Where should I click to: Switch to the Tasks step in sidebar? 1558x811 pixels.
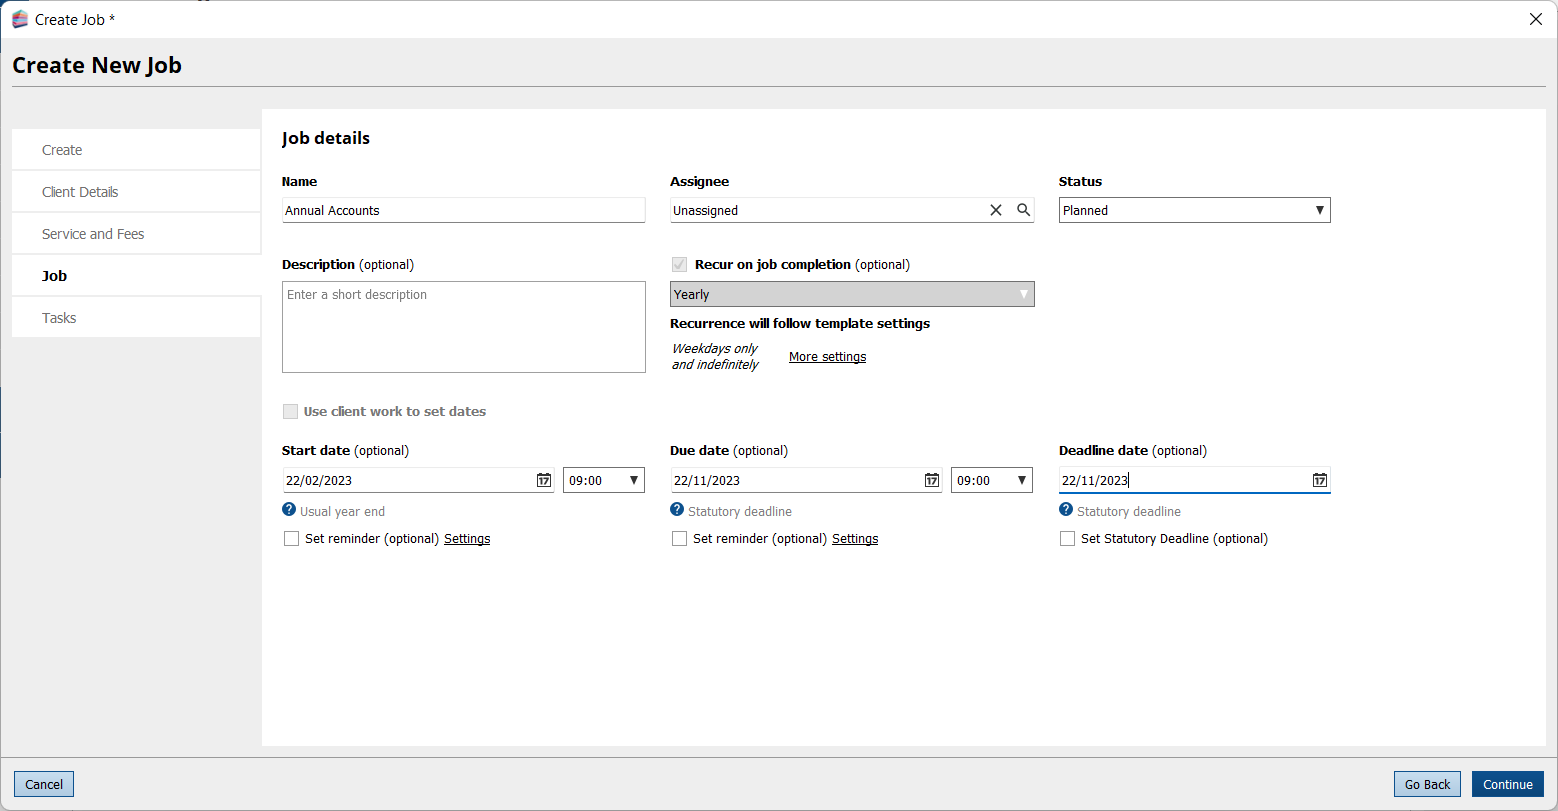point(59,318)
